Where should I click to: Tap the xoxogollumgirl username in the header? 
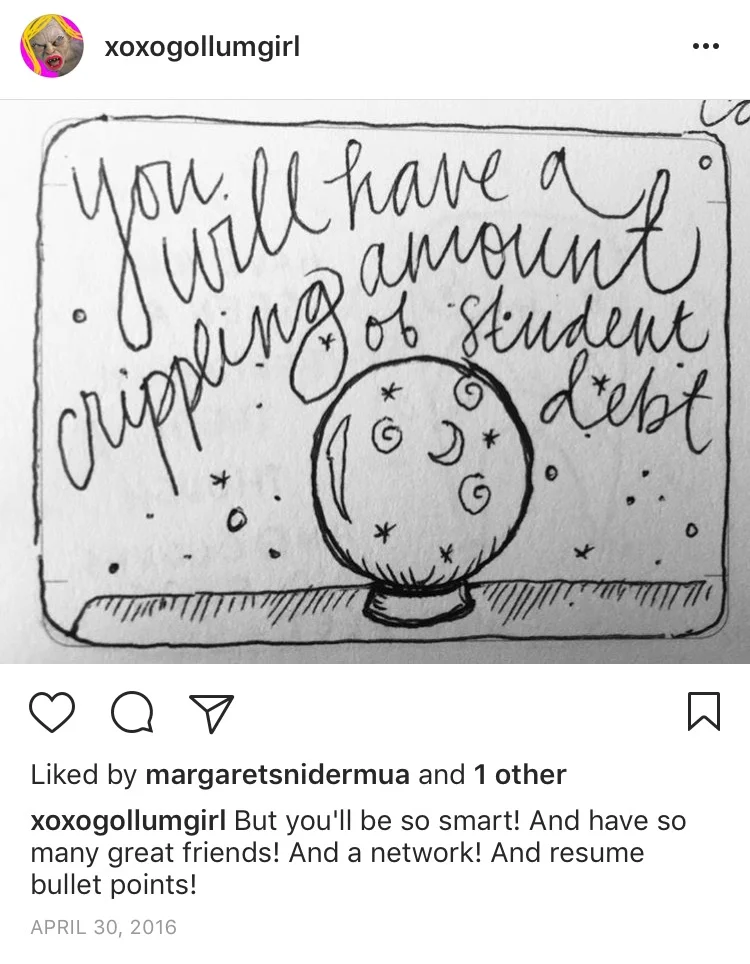tap(202, 47)
